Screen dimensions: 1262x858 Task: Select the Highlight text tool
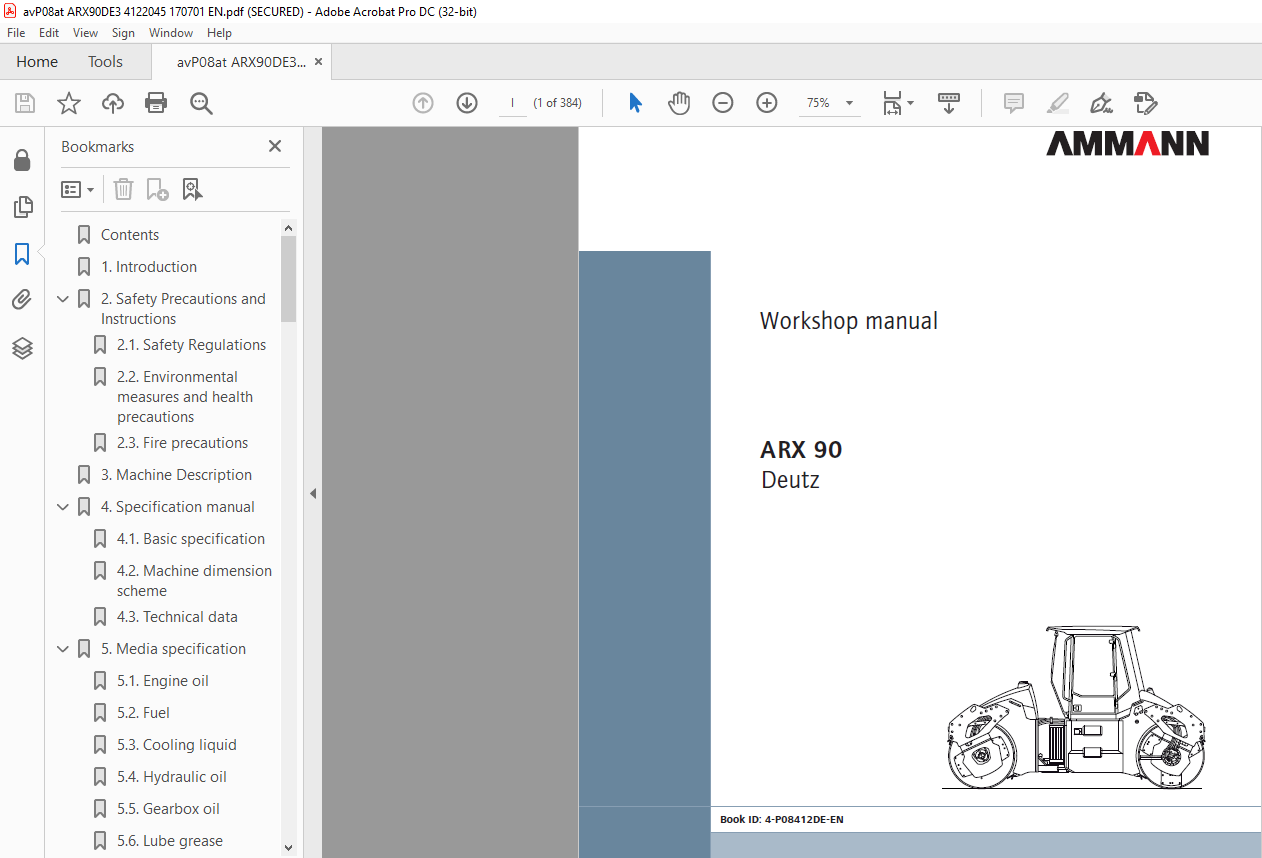(1058, 103)
